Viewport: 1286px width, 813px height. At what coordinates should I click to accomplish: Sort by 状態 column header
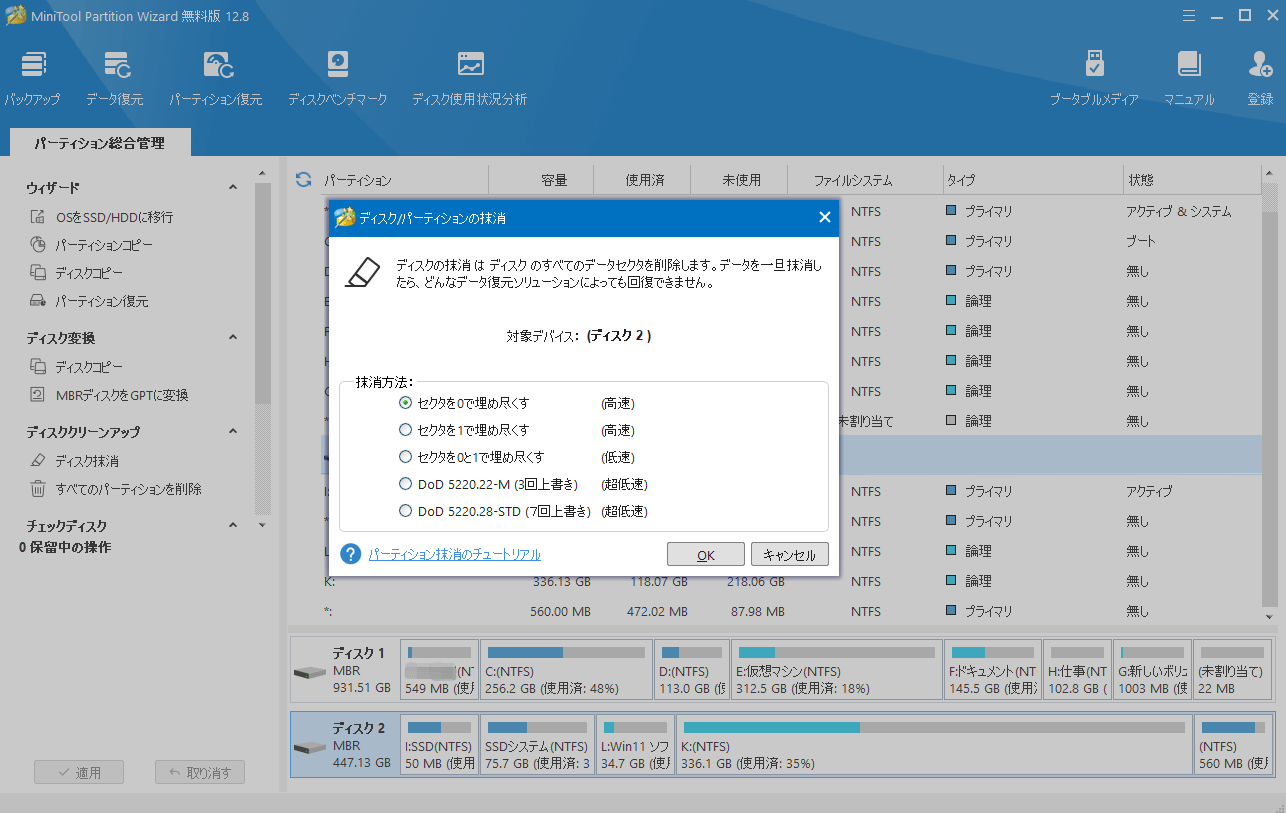tap(1192, 180)
